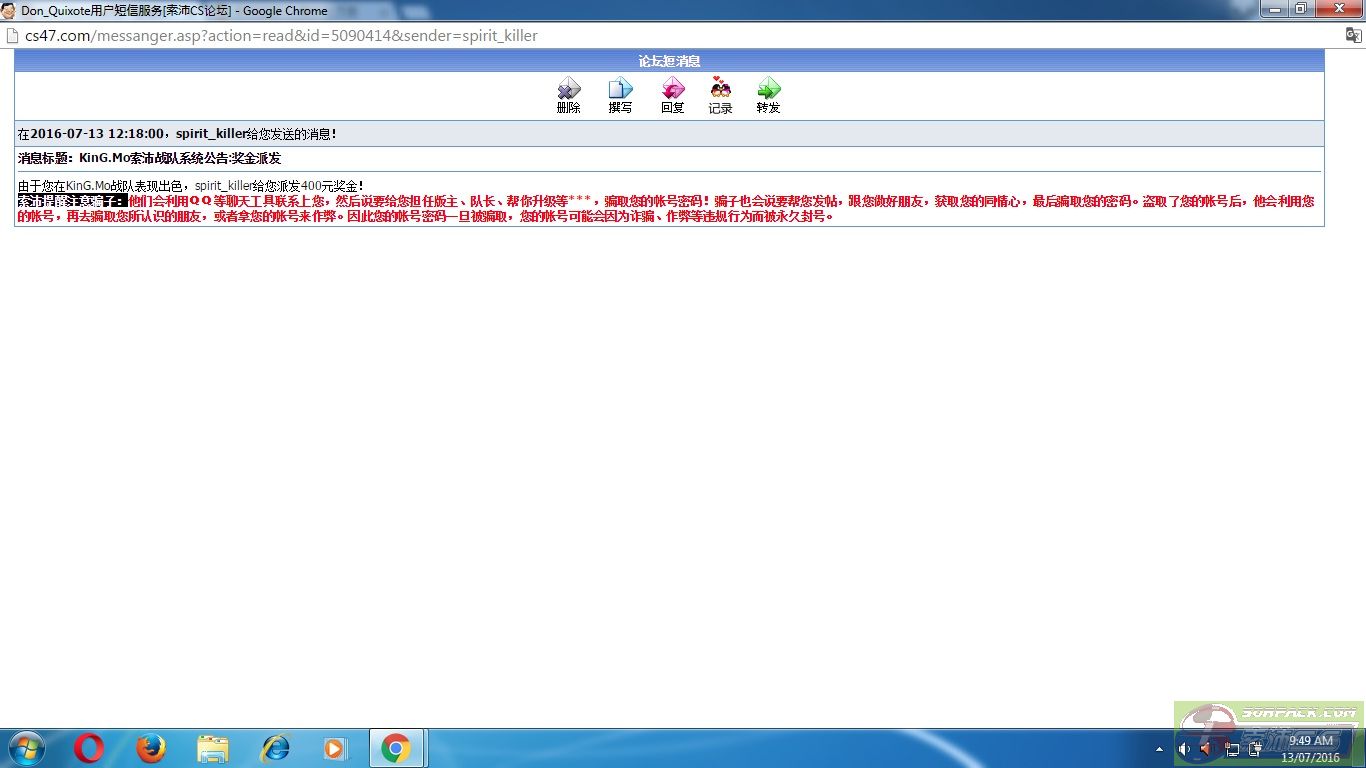The image size is (1366, 768).
Task: Switch to Google Chrome taskbar button
Action: [396, 748]
